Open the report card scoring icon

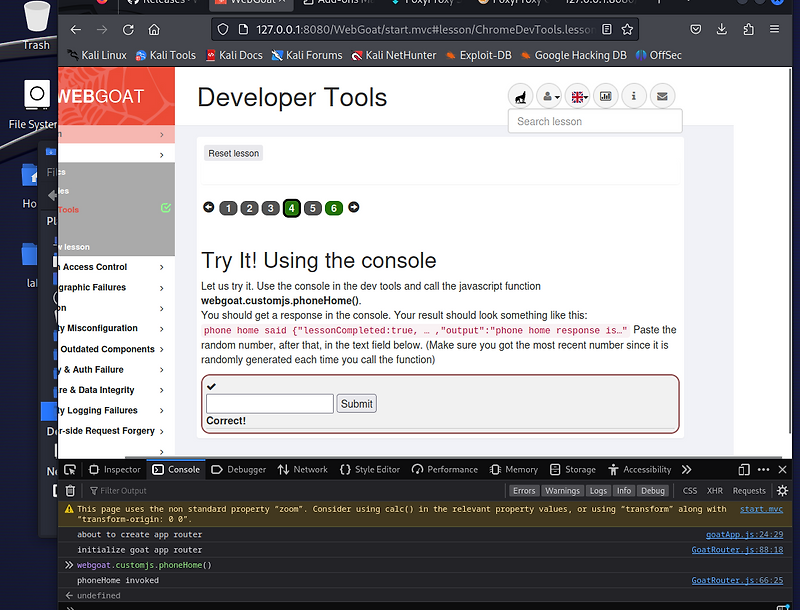[605, 96]
